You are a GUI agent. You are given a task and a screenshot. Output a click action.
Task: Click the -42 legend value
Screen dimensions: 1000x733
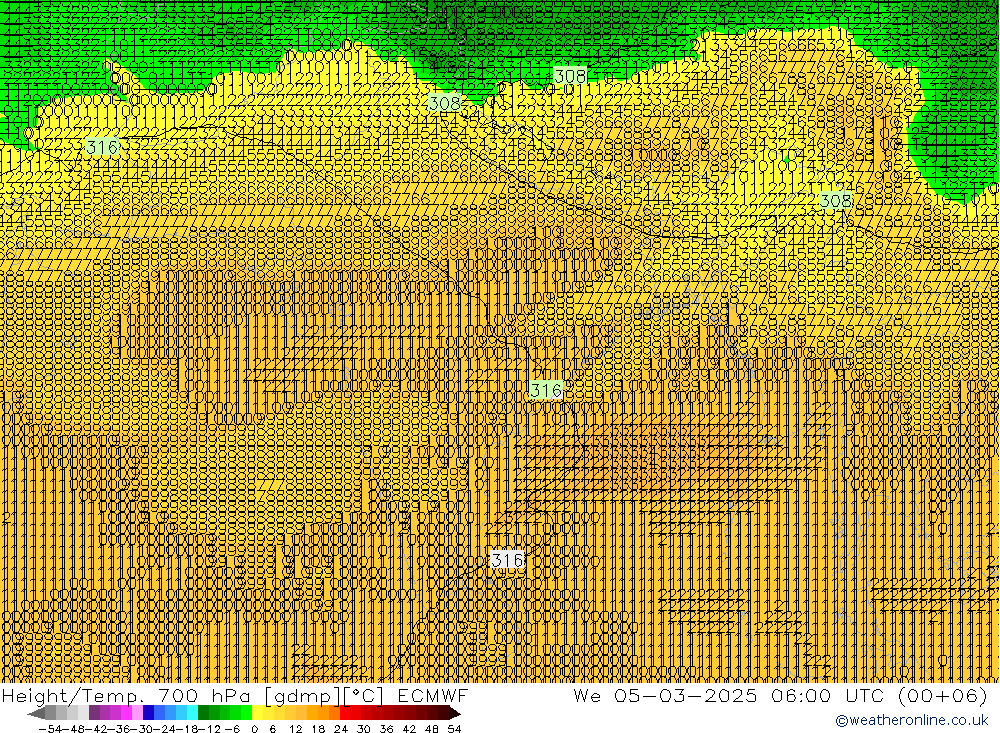(96, 729)
